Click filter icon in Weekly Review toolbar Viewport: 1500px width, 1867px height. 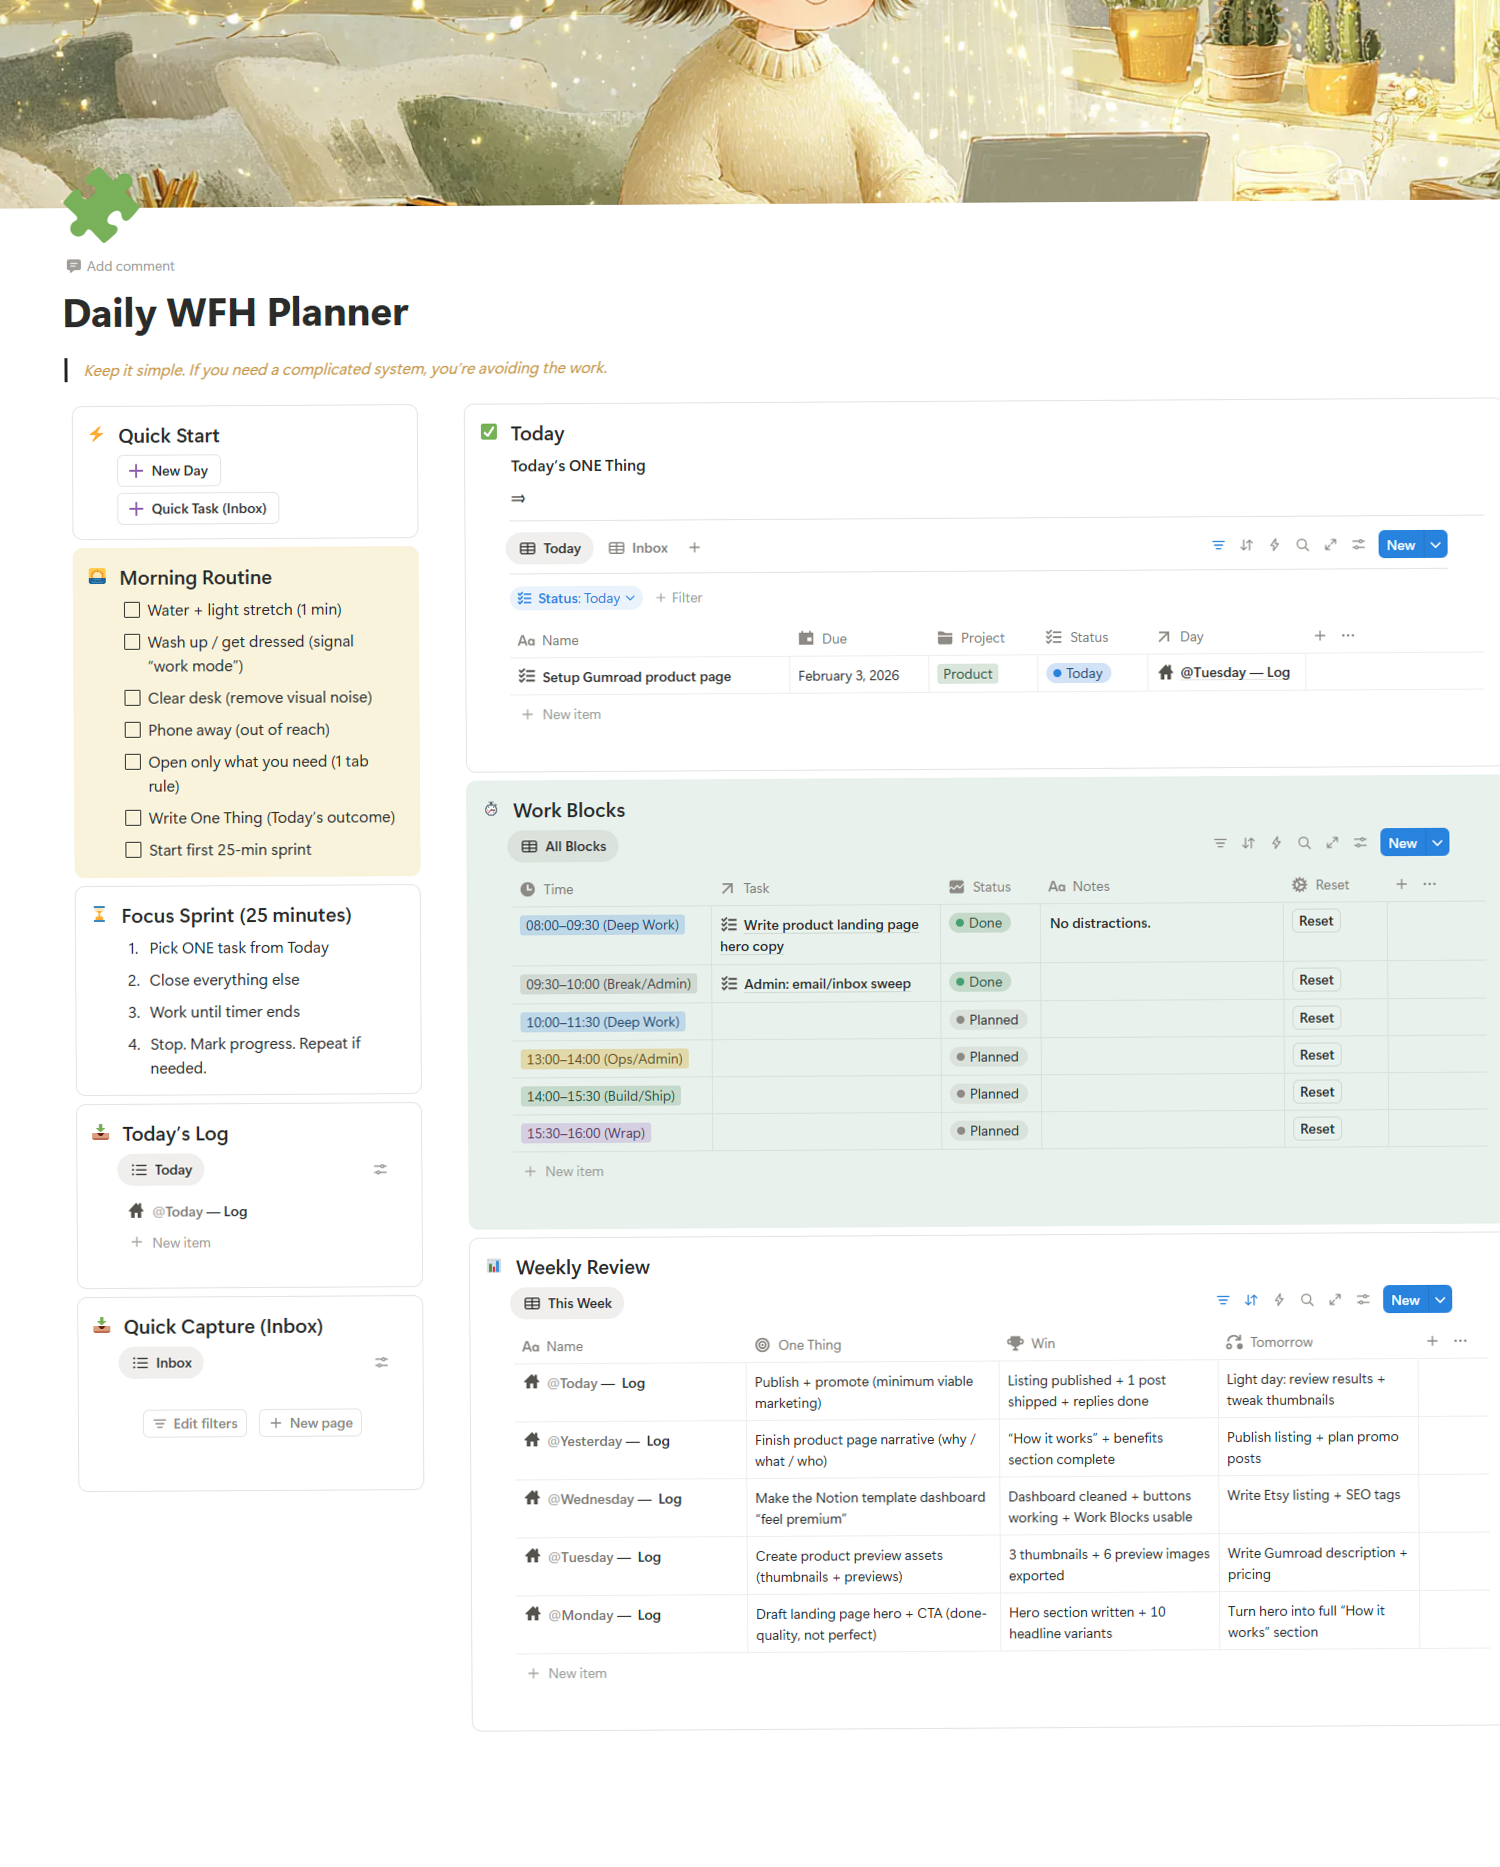pos(1223,1300)
